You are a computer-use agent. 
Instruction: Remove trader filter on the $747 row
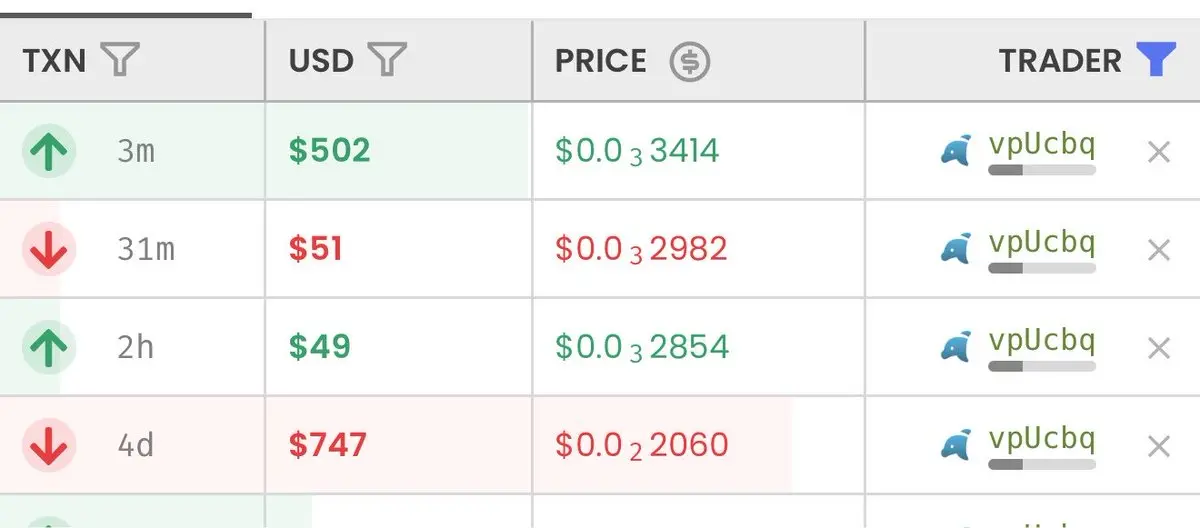click(1158, 445)
